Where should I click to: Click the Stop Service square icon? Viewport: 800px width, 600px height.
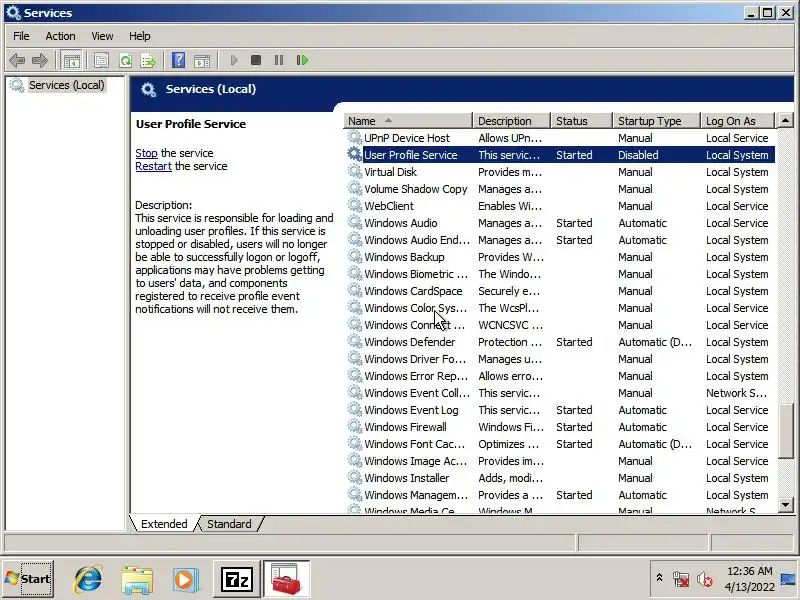[x=256, y=60]
